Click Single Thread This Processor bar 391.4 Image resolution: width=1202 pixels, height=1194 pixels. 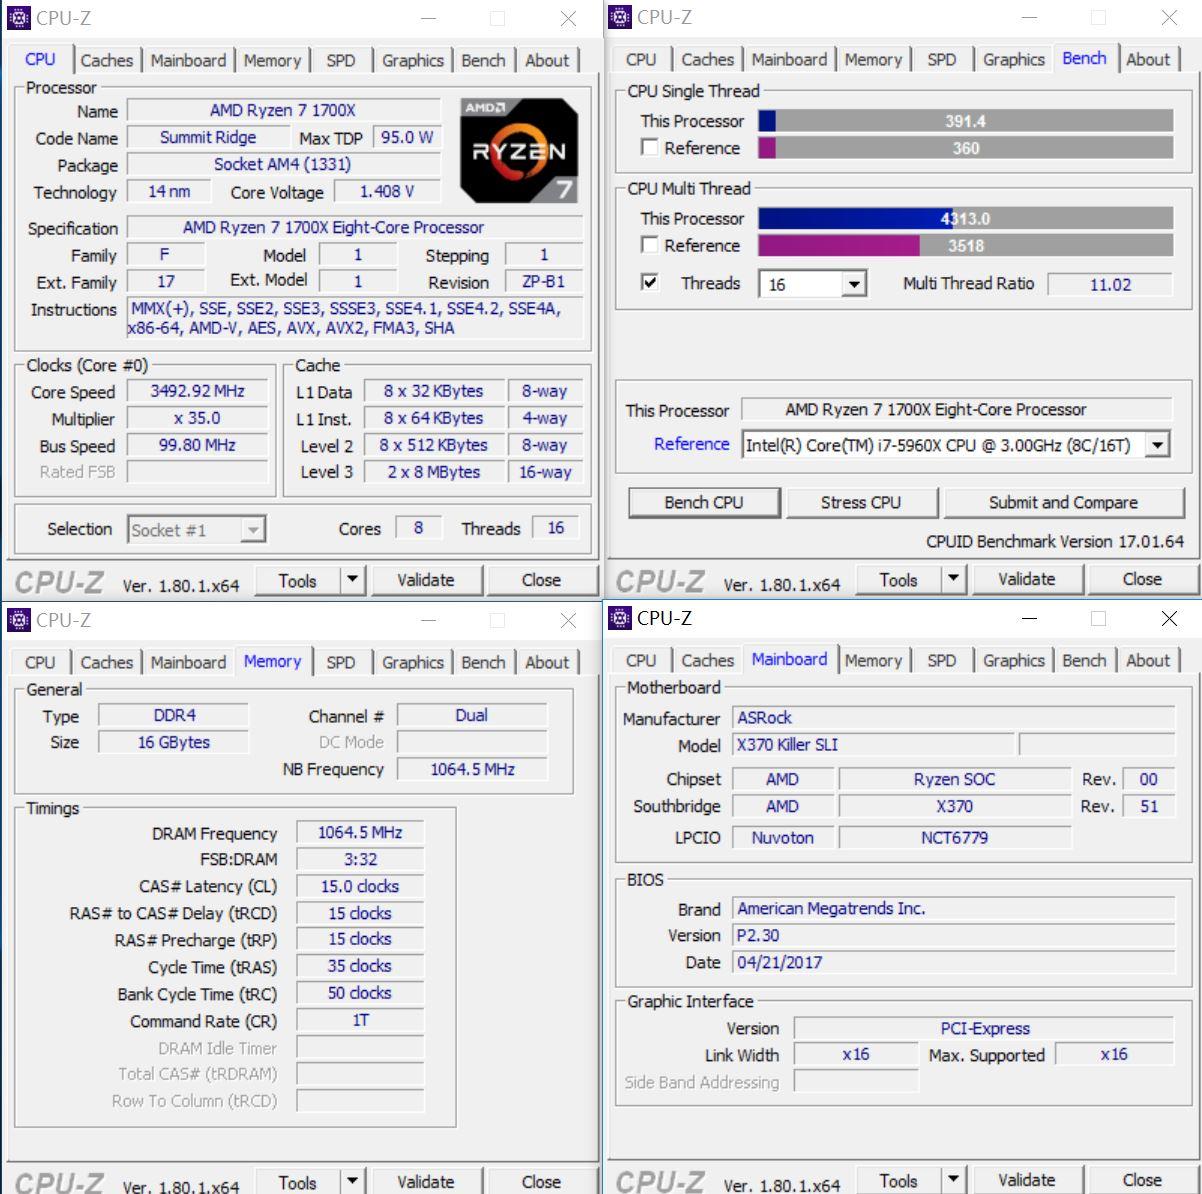pos(965,121)
